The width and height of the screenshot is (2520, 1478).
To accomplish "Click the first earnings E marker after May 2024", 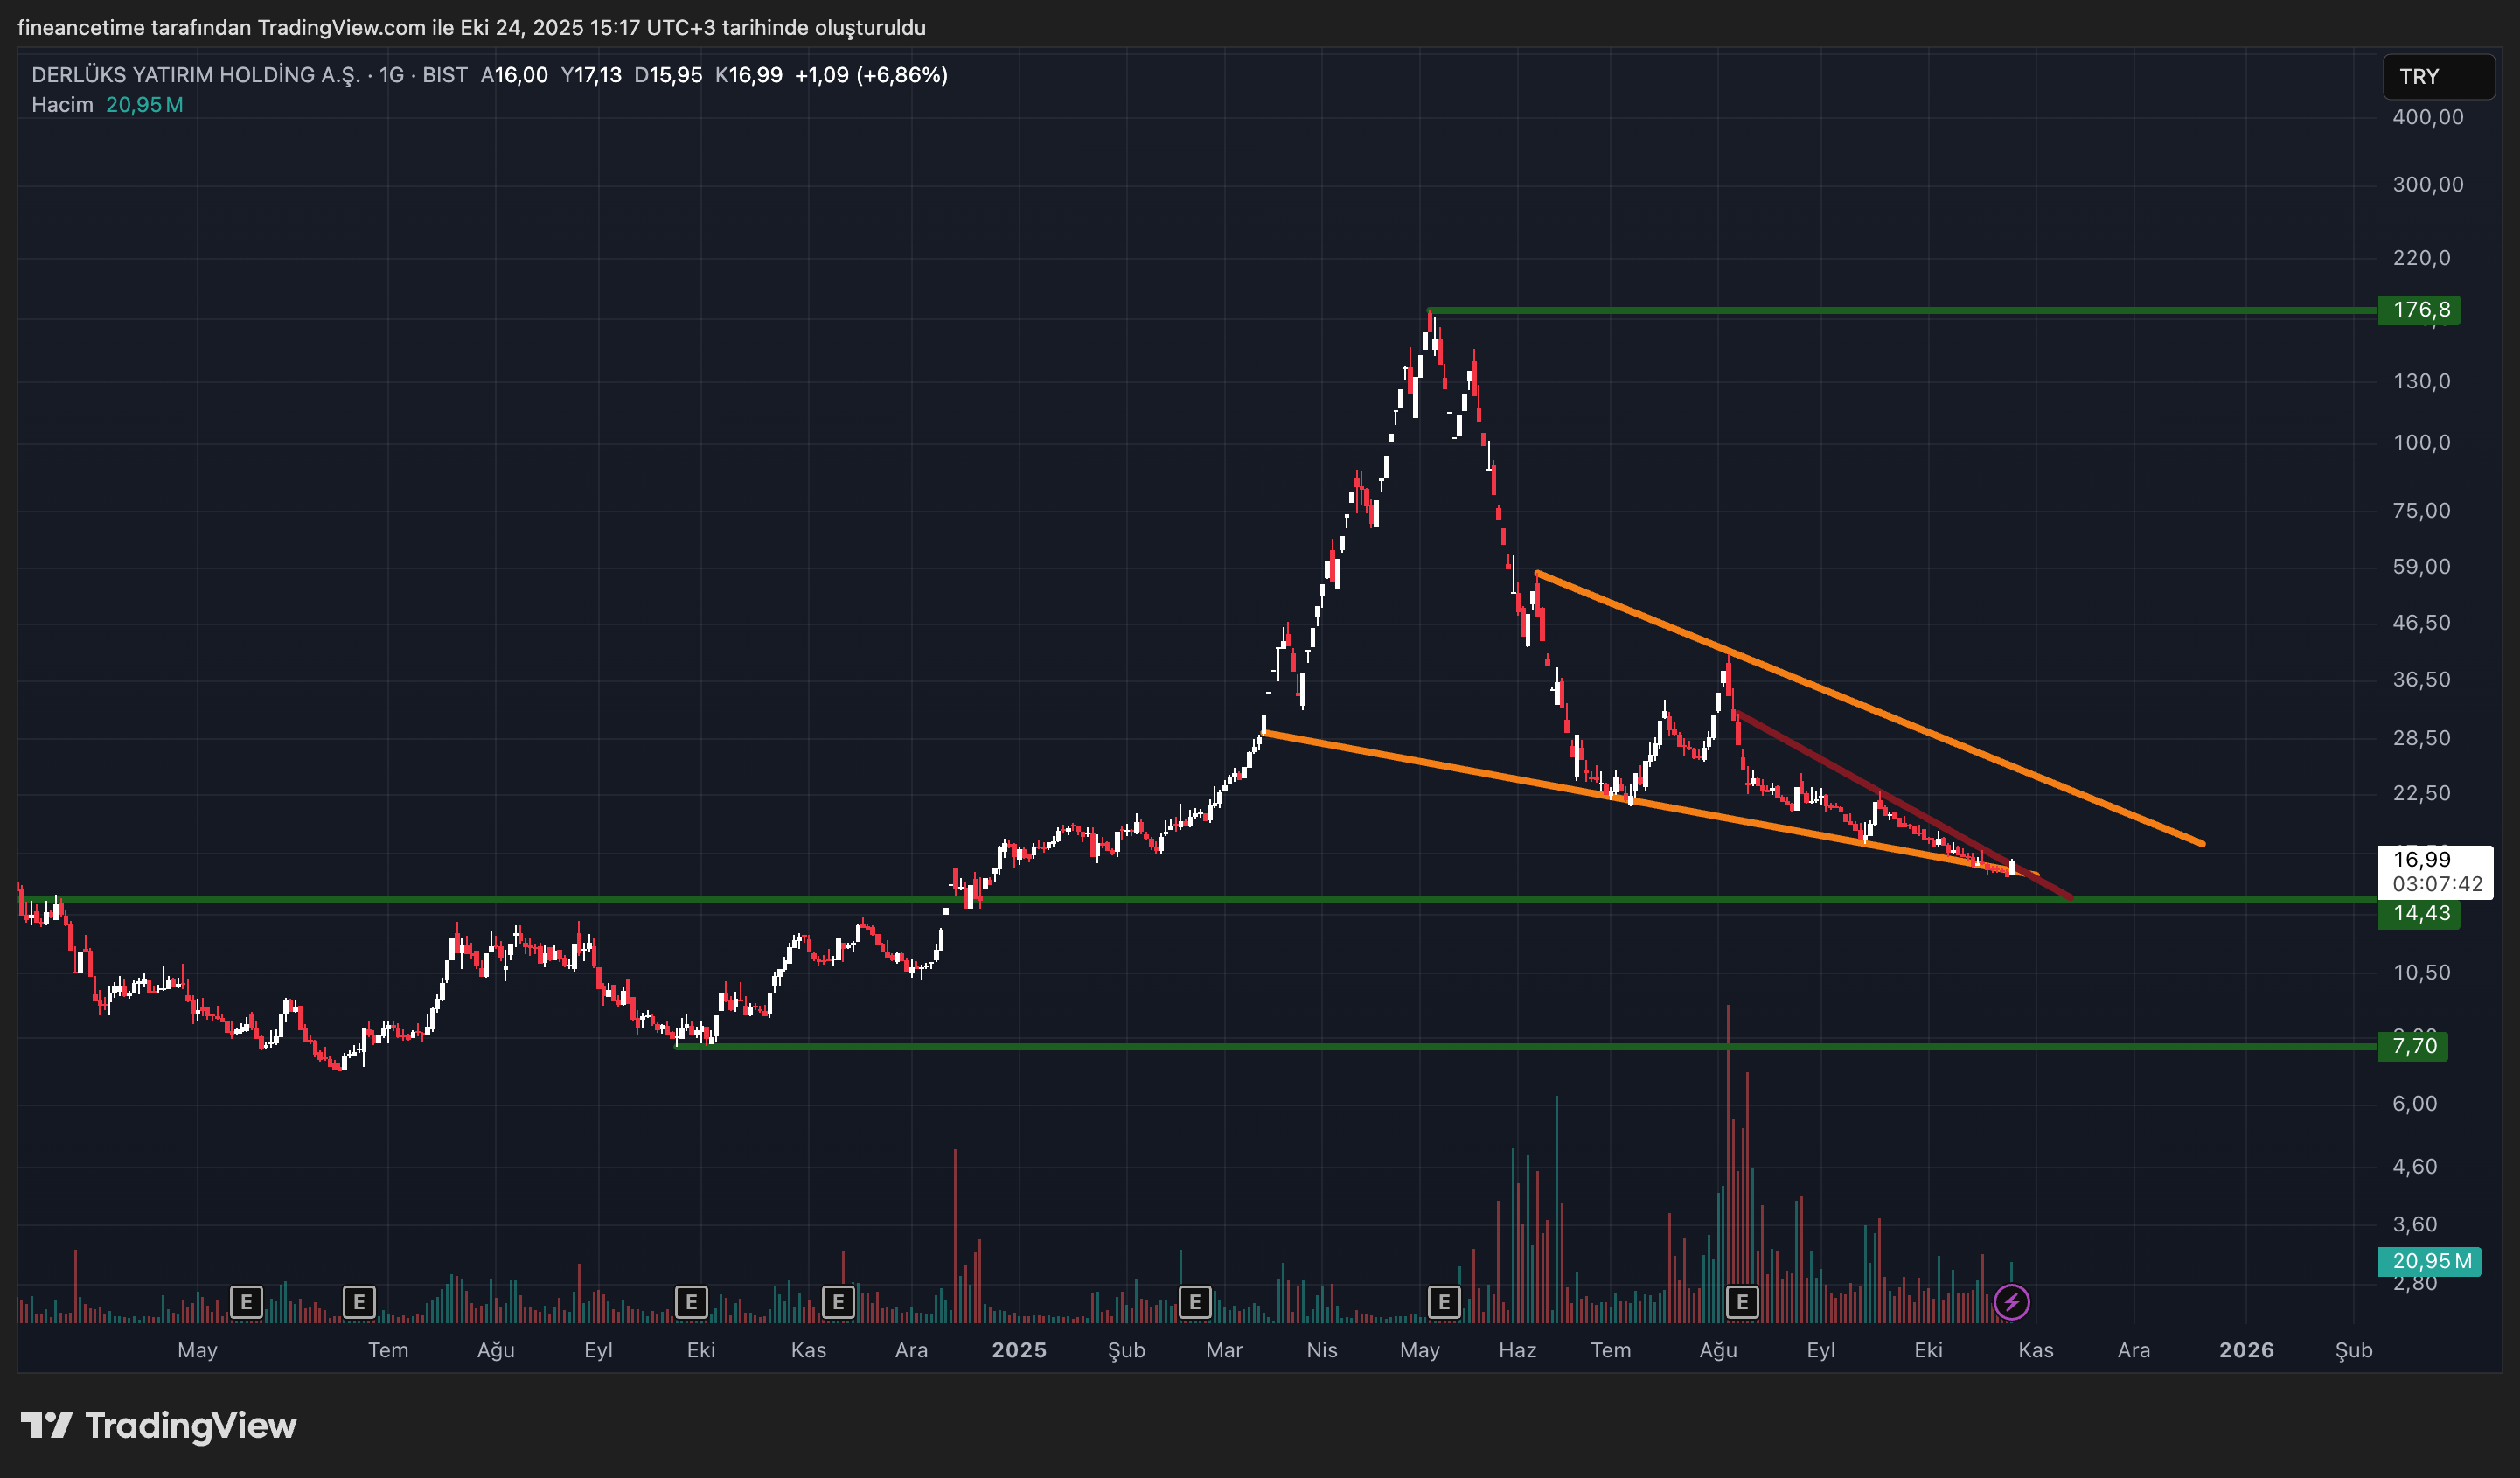I will [246, 1302].
